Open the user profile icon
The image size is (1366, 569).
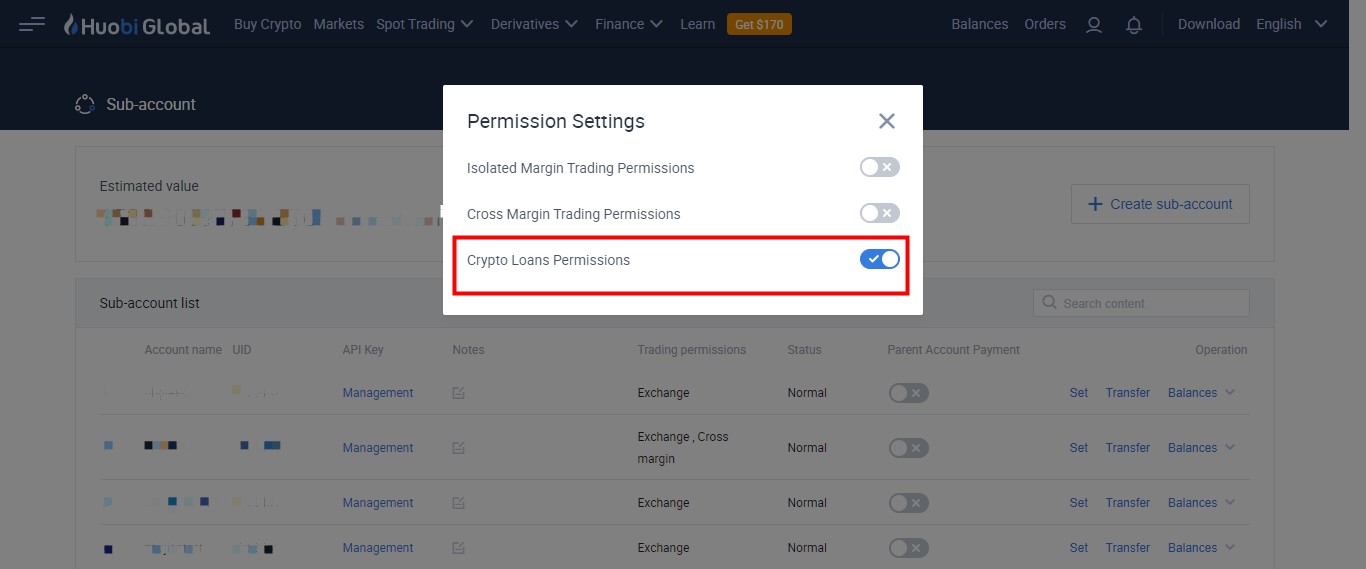(x=1094, y=24)
